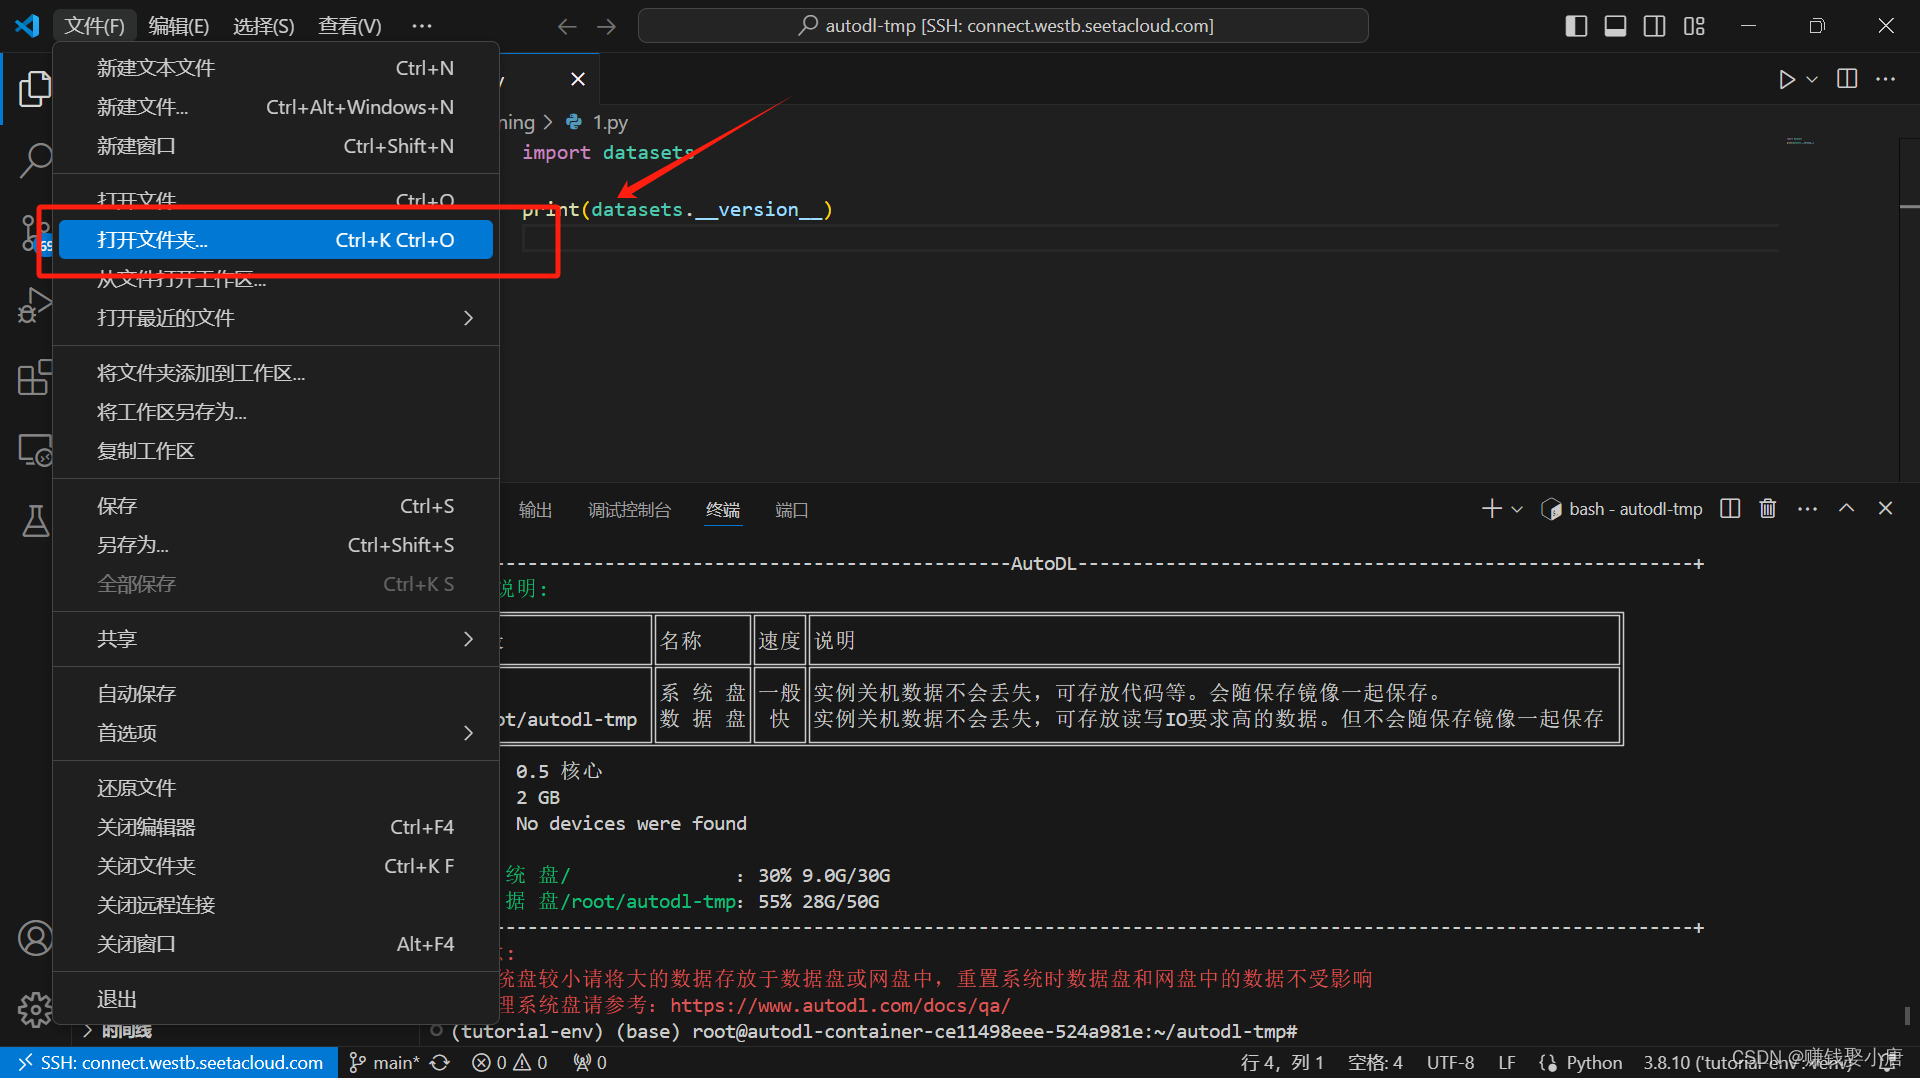Open the autodl.com/docs/qa link in terminal
Viewport: 1920px width, 1078px height.
[x=840, y=1005]
